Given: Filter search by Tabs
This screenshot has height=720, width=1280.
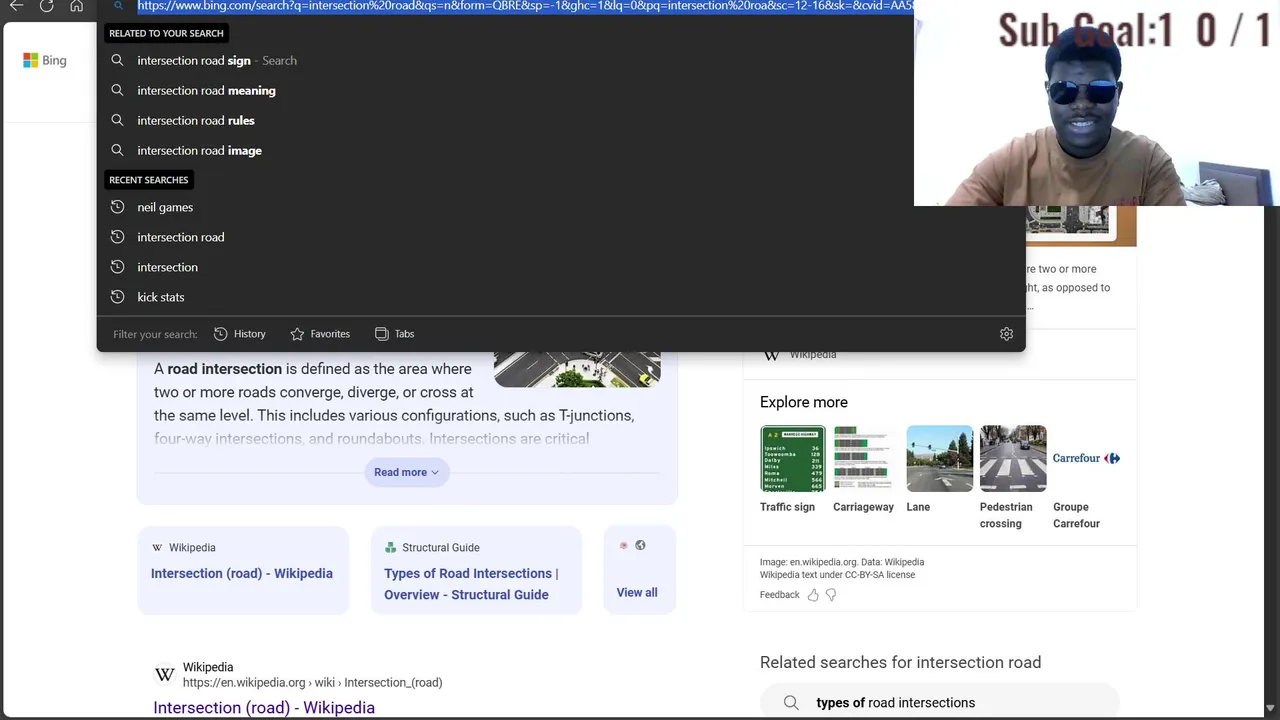Looking at the screenshot, I should coord(394,334).
